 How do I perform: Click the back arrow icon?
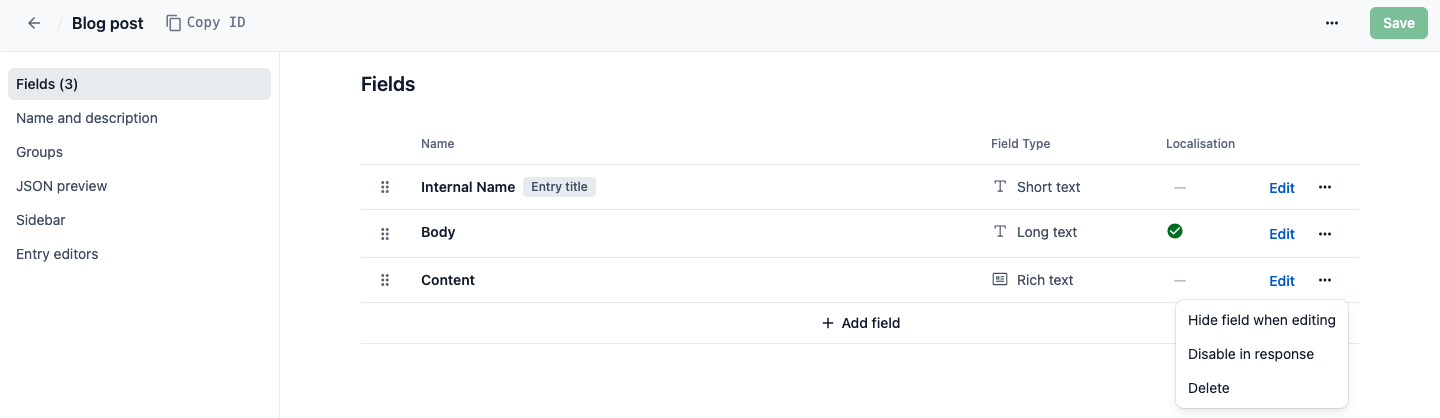click(x=34, y=23)
